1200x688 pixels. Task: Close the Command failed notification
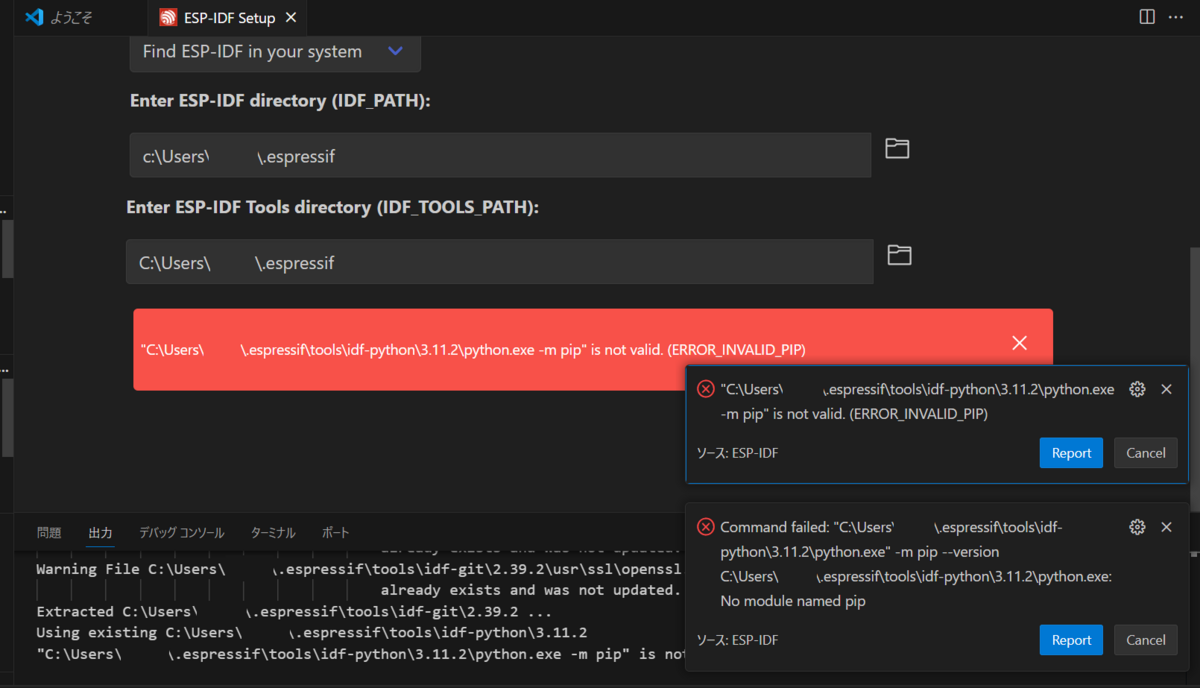tap(1166, 527)
